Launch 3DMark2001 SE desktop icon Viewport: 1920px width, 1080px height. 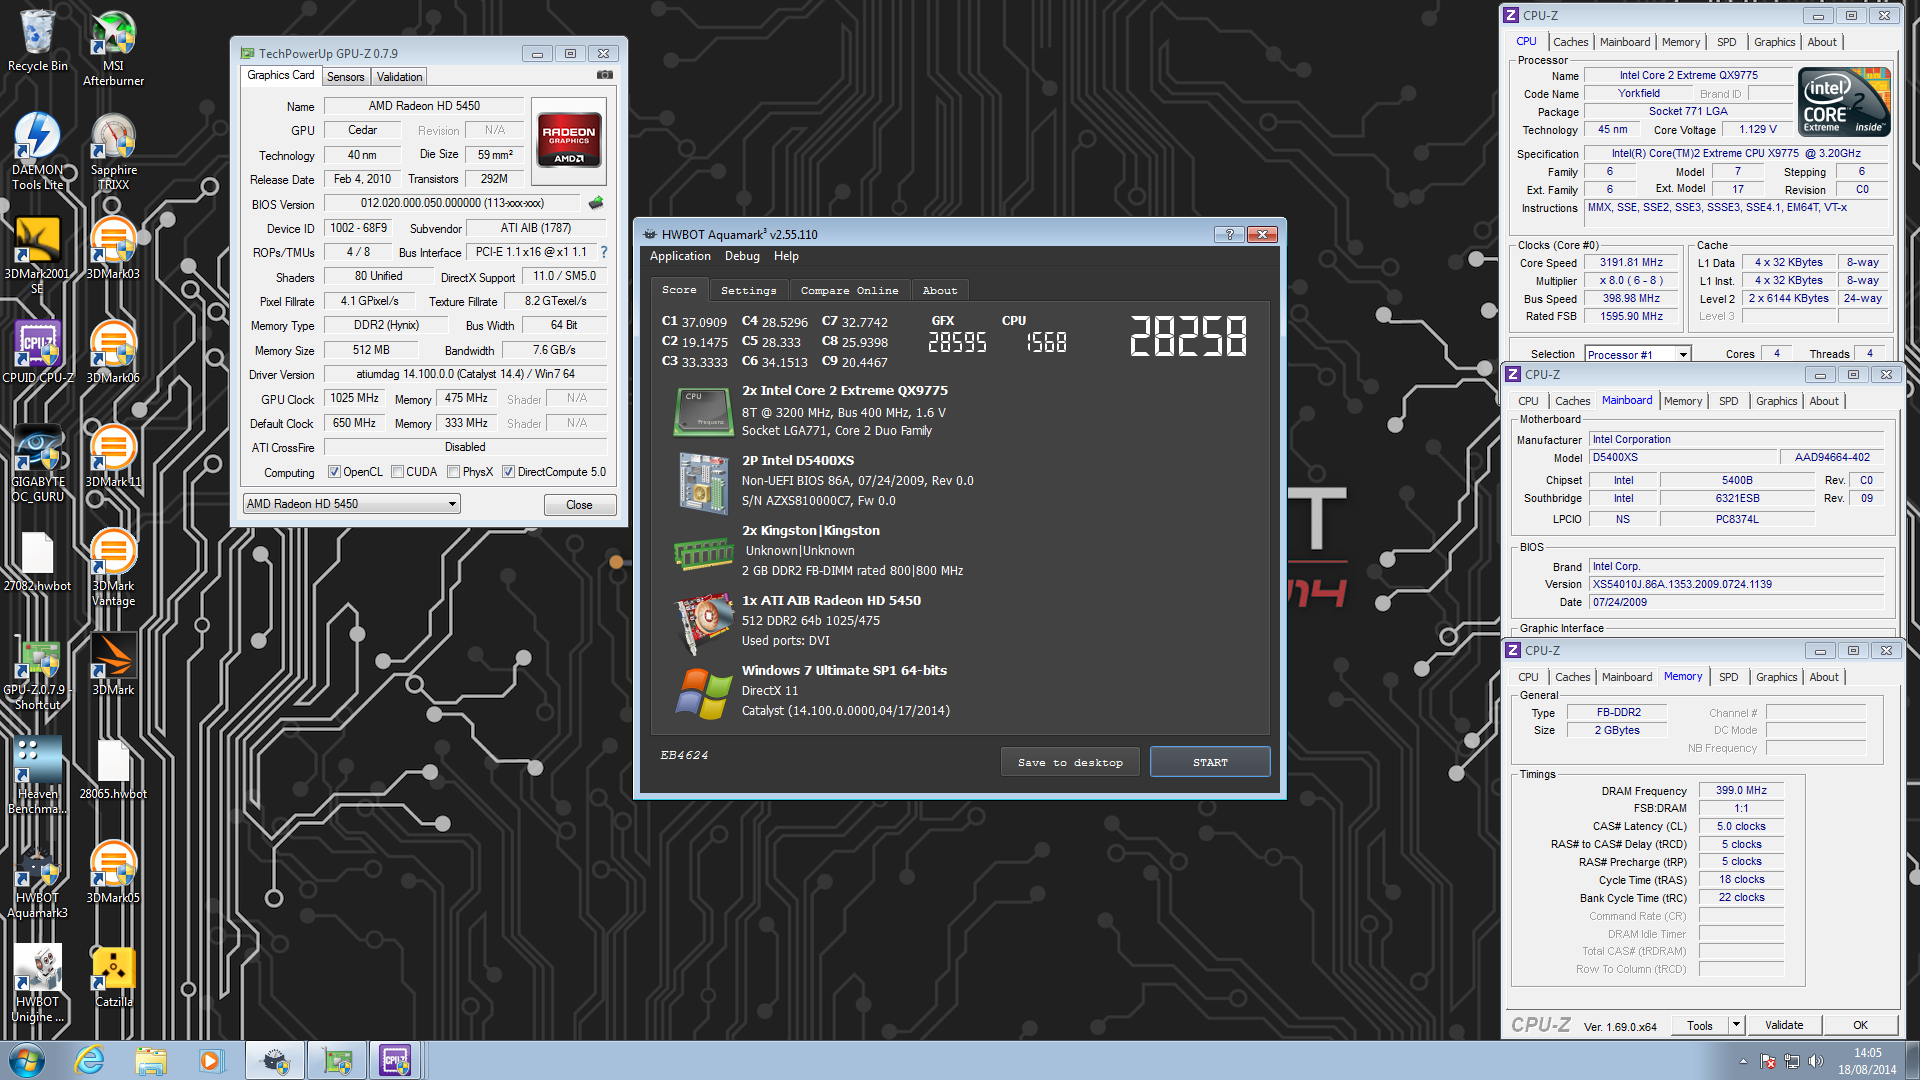(38, 255)
